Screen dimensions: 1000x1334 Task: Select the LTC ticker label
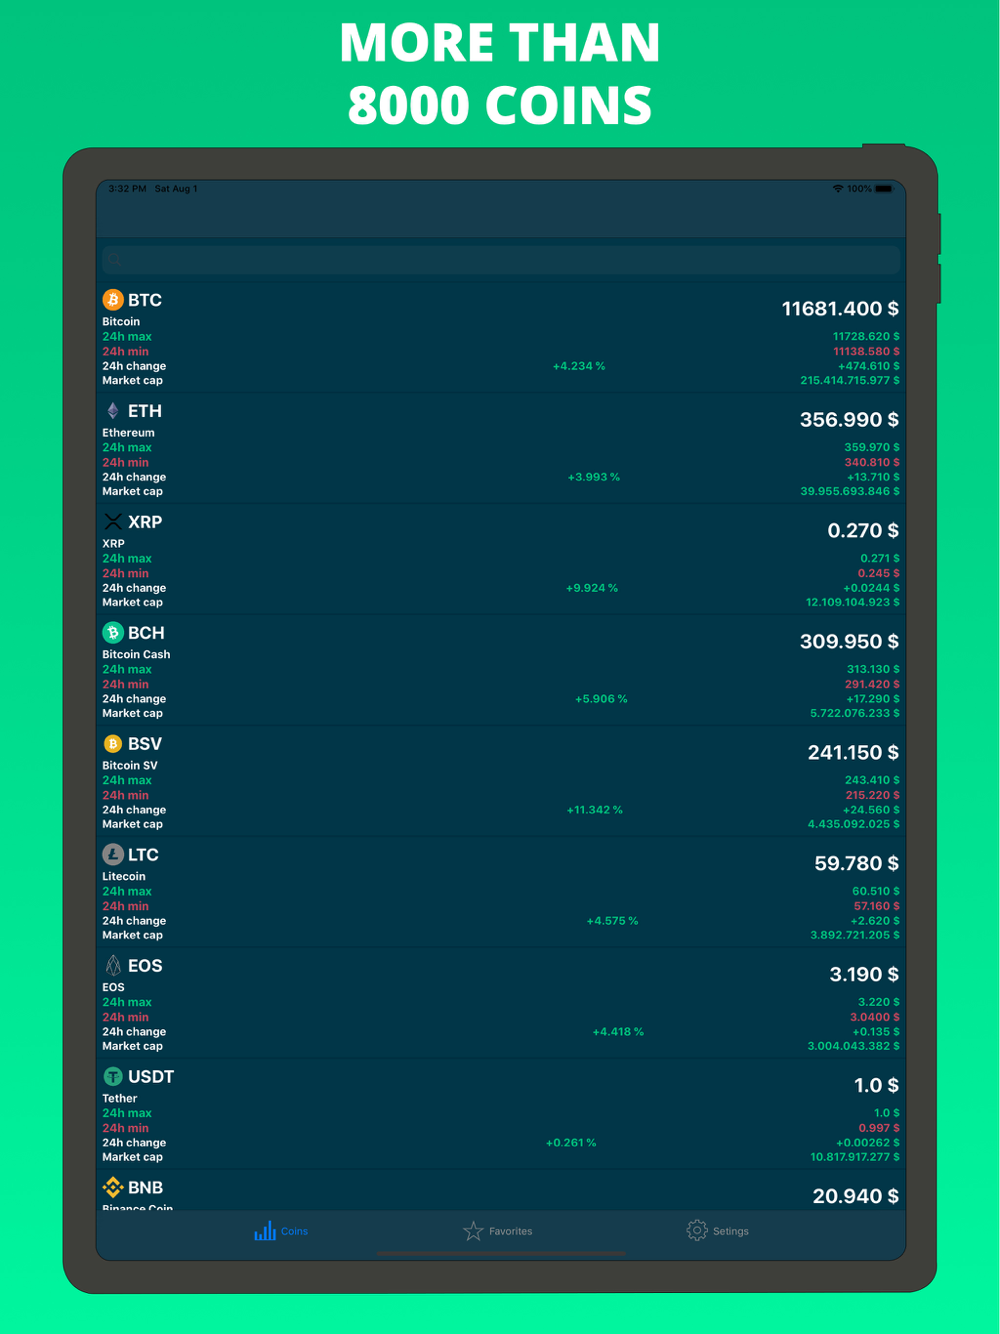click(143, 855)
